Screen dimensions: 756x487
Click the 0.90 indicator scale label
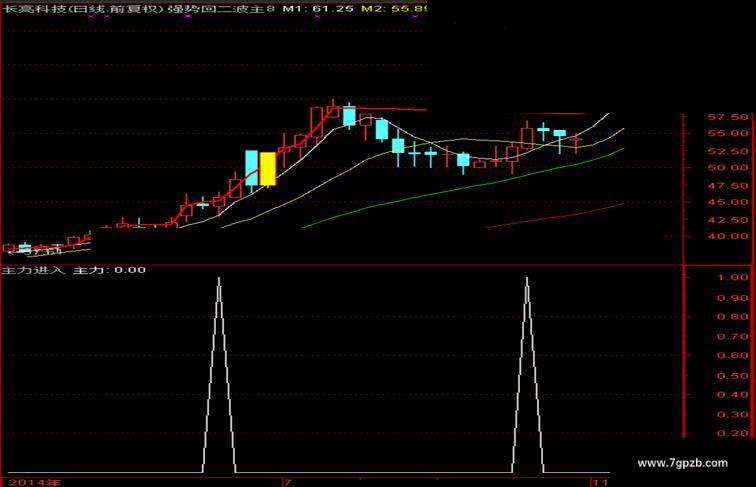click(x=733, y=298)
